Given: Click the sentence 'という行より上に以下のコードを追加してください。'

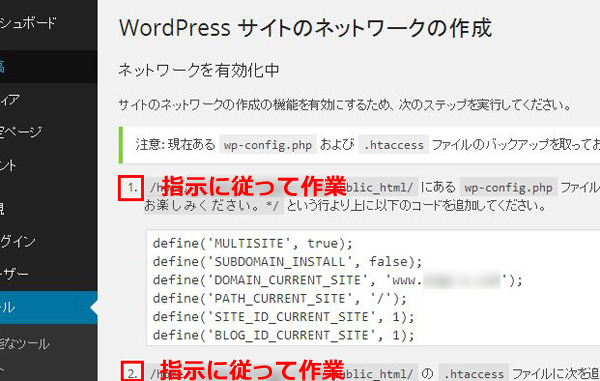Looking at the screenshot, I should pos(417,206).
